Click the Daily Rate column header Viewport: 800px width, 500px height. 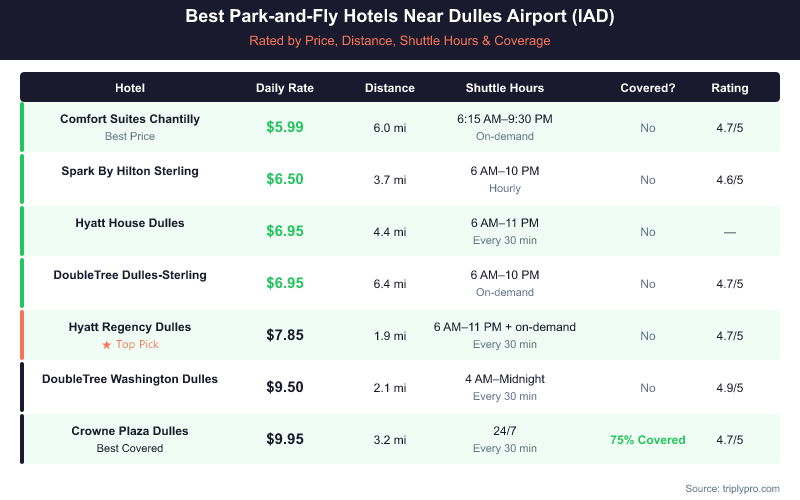click(285, 88)
